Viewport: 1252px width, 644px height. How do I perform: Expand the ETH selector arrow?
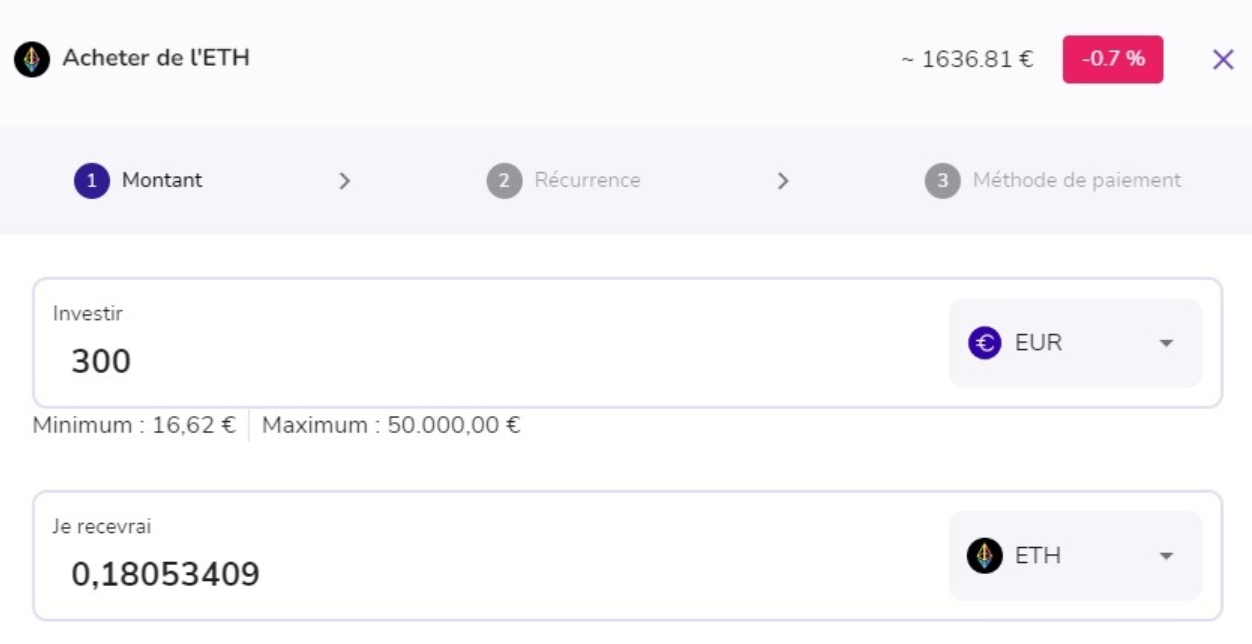click(1165, 556)
